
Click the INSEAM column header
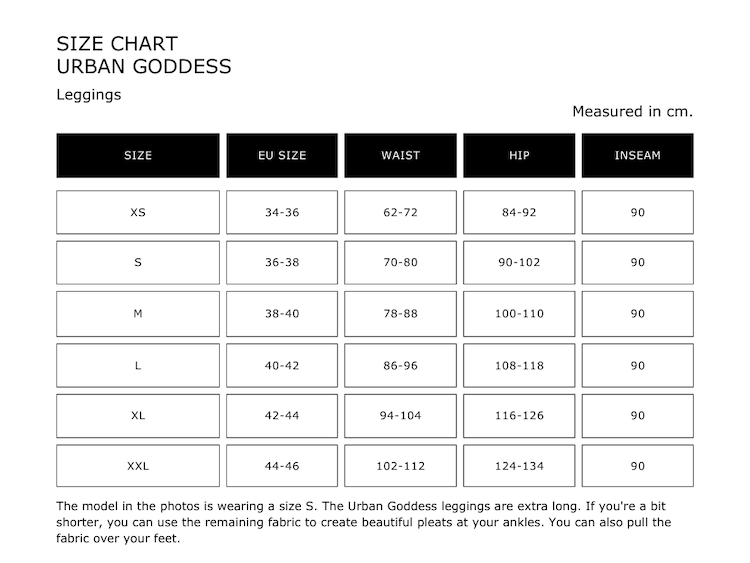[637, 156]
